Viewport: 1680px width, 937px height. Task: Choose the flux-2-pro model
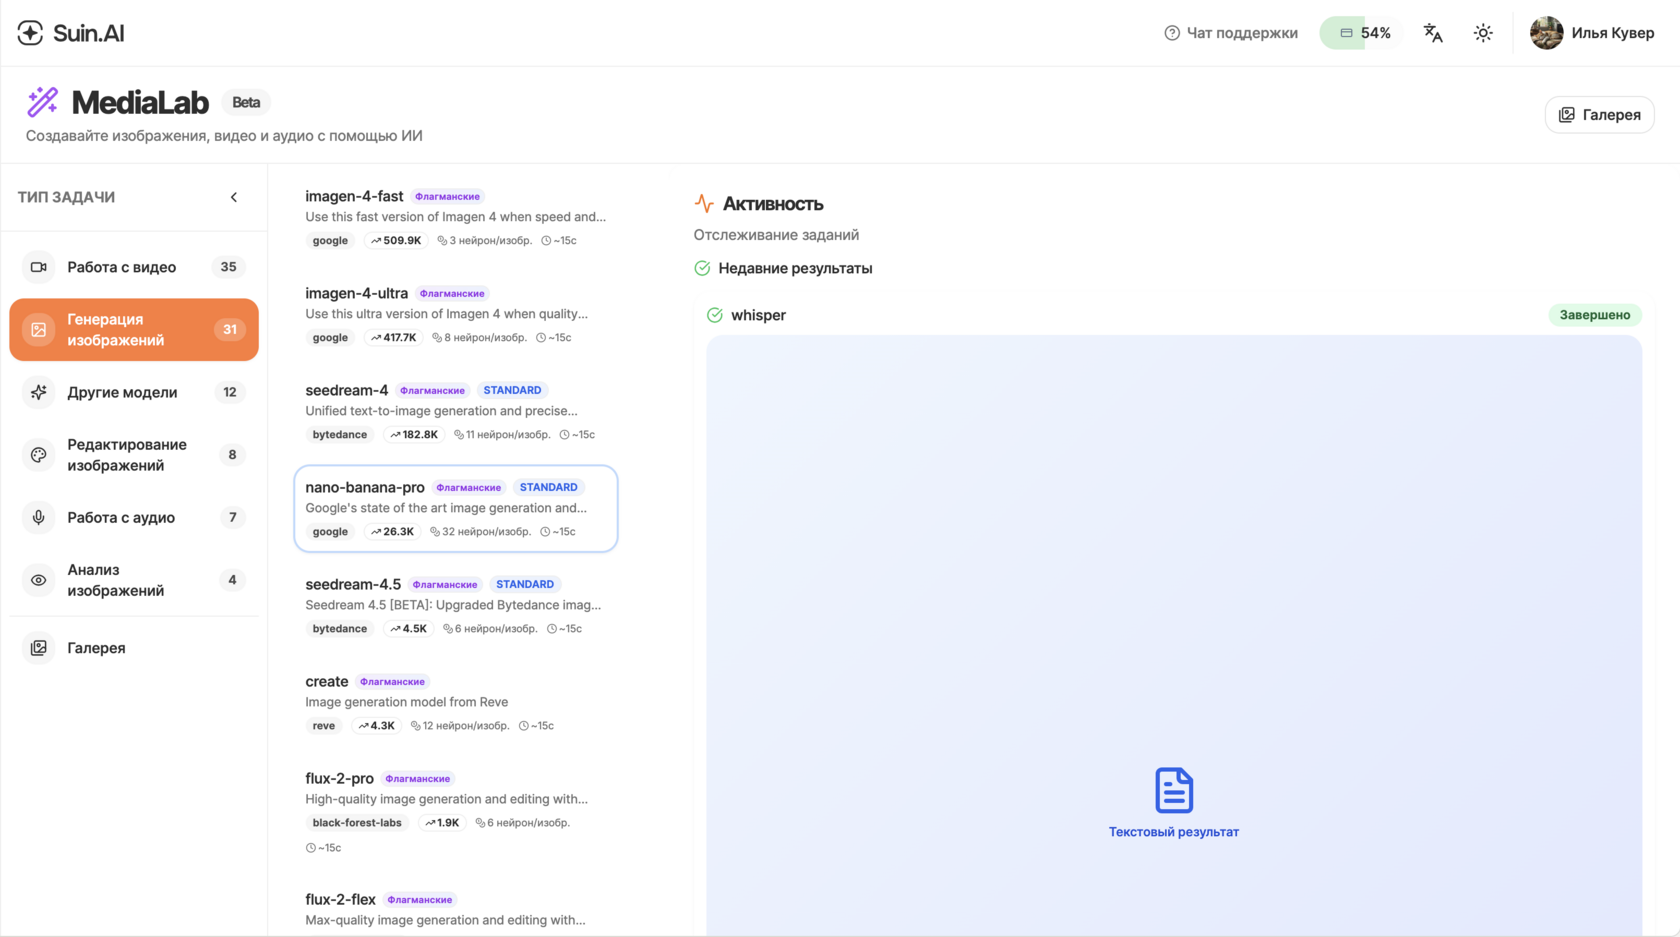coord(456,812)
